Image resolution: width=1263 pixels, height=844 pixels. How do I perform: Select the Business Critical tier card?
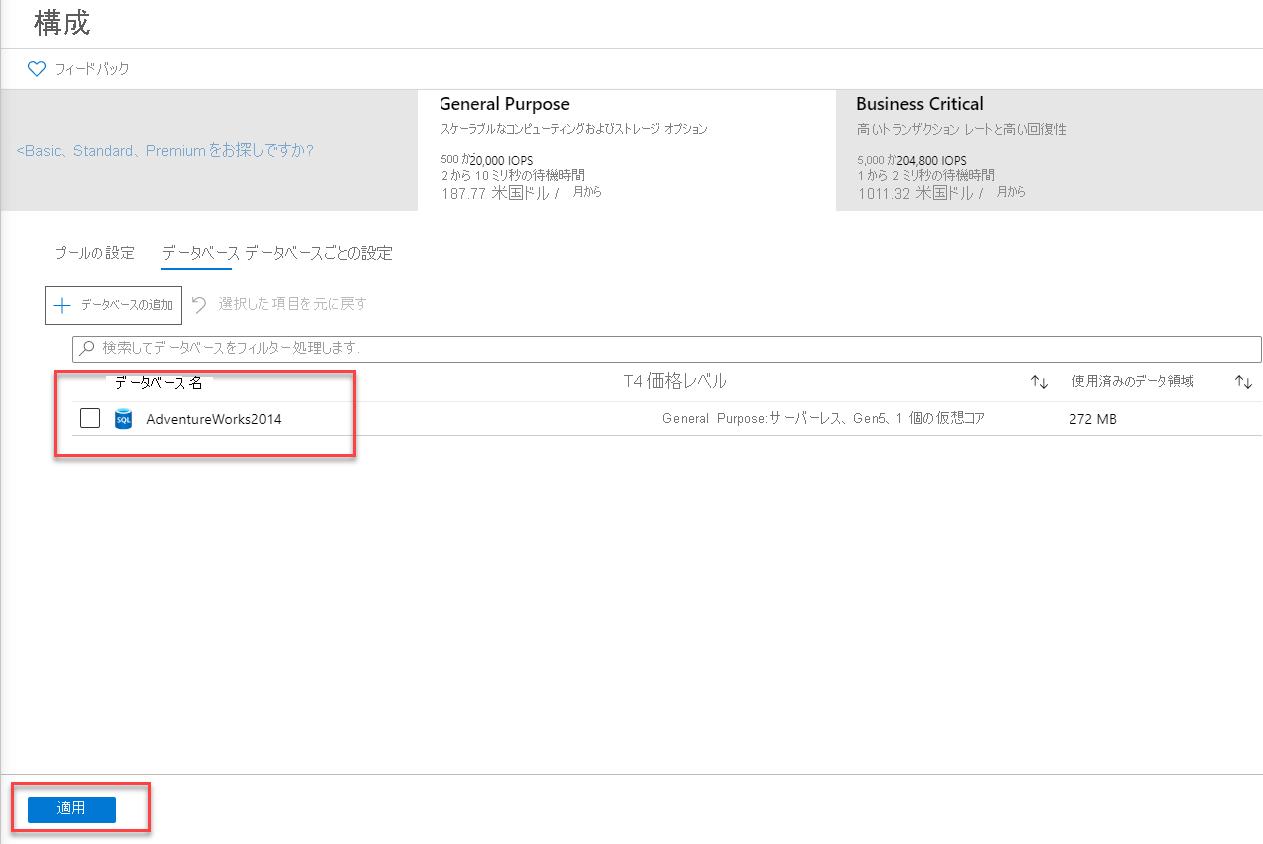1049,150
